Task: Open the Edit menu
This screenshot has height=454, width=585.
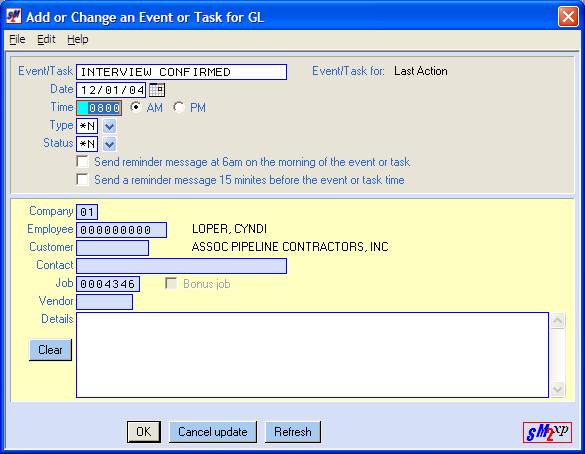Action: [46, 39]
